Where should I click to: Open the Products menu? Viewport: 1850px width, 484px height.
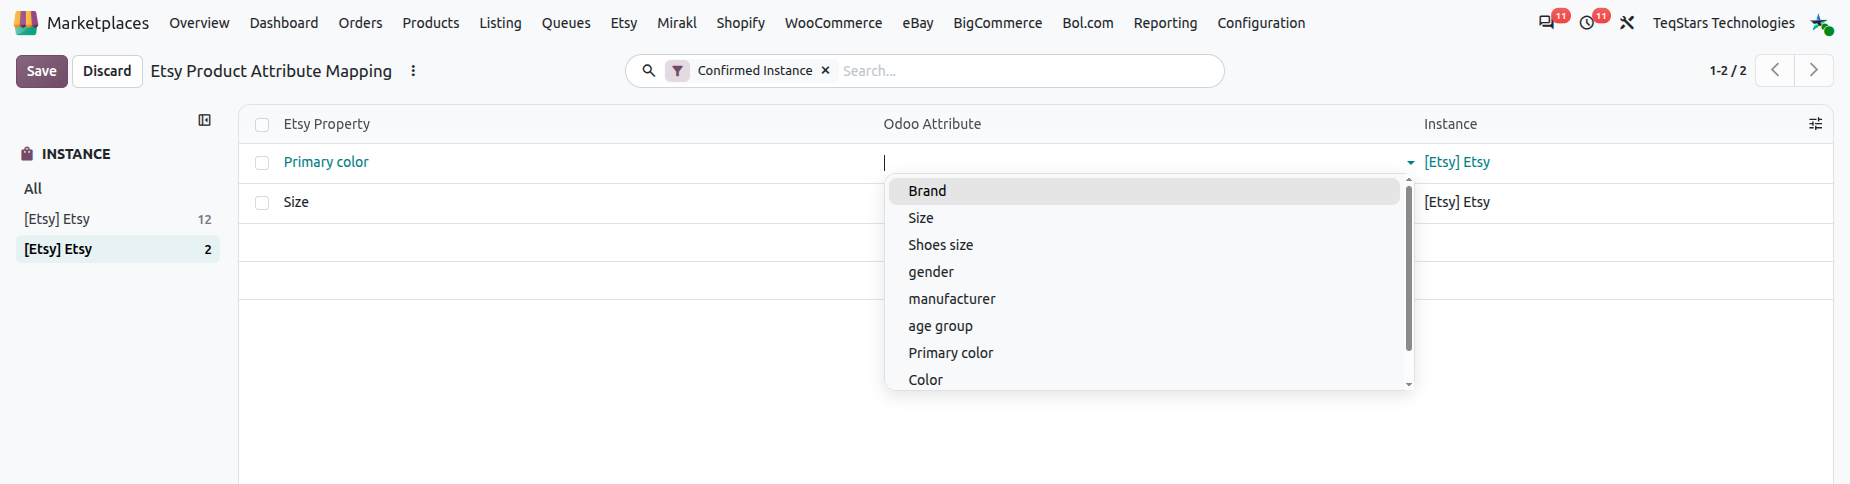pos(431,23)
